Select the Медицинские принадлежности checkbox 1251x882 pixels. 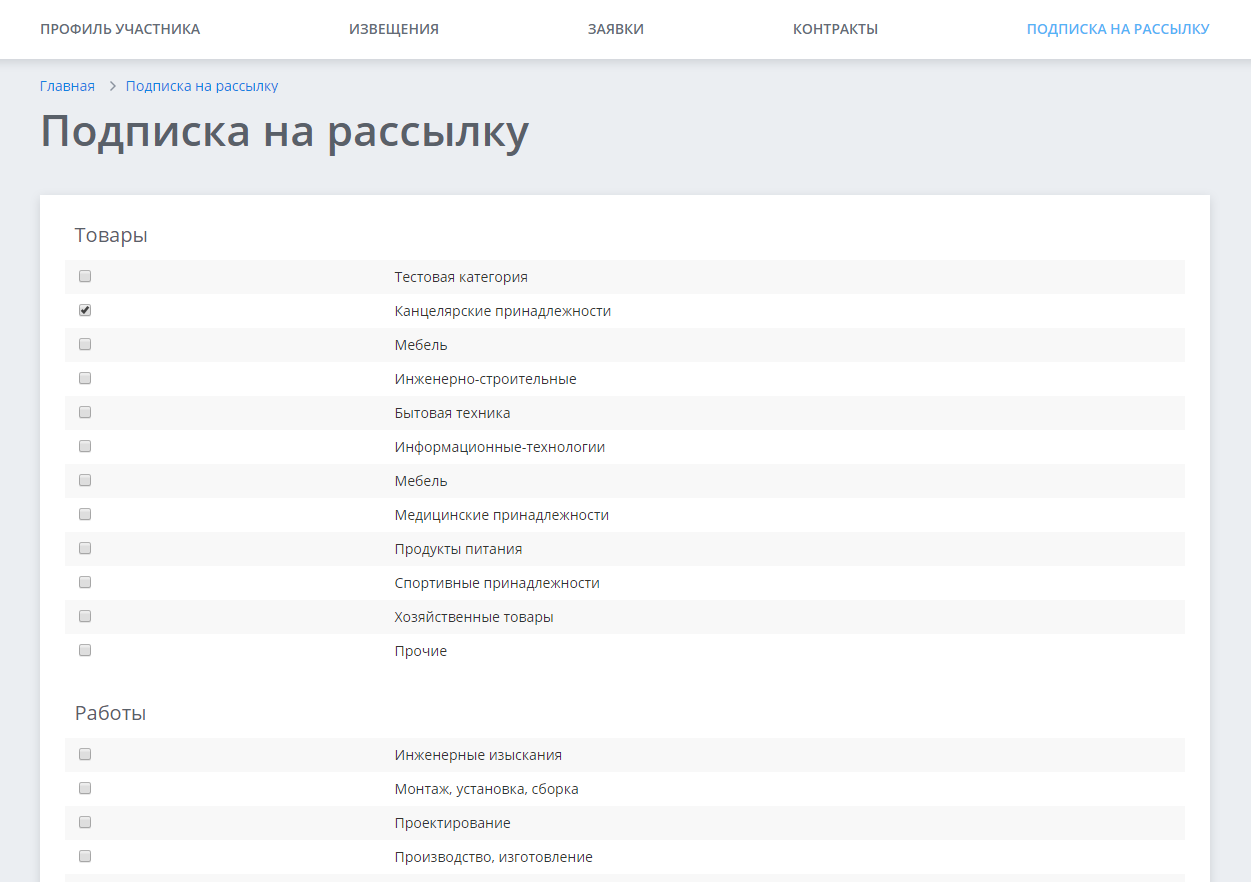coord(85,514)
